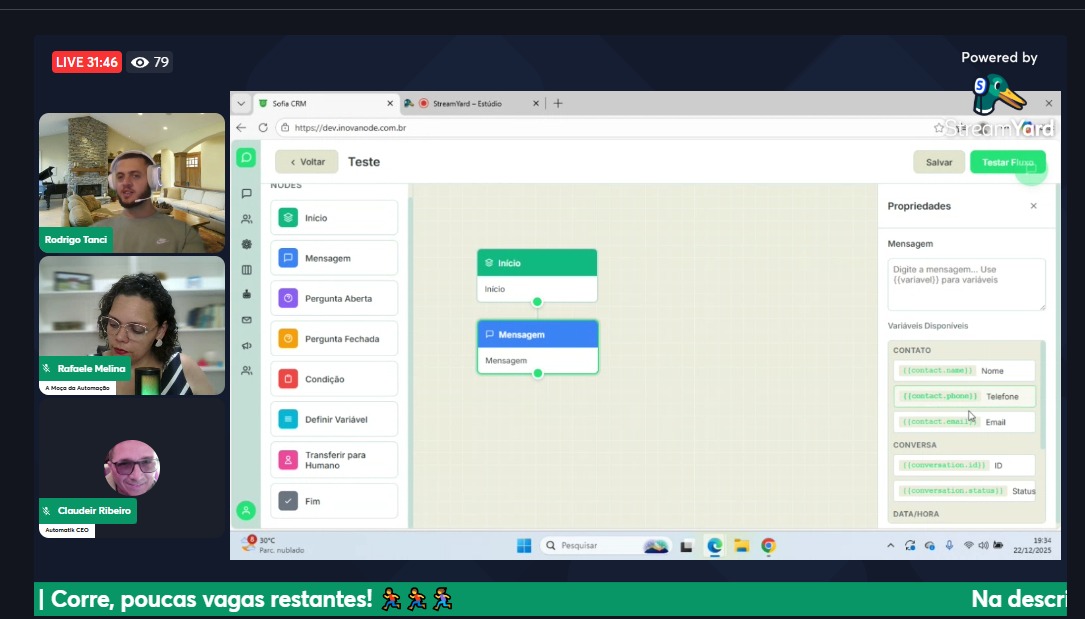This screenshot has height=619, width=1085.
Task: Click the Definir Variável node item
Action: coord(334,419)
